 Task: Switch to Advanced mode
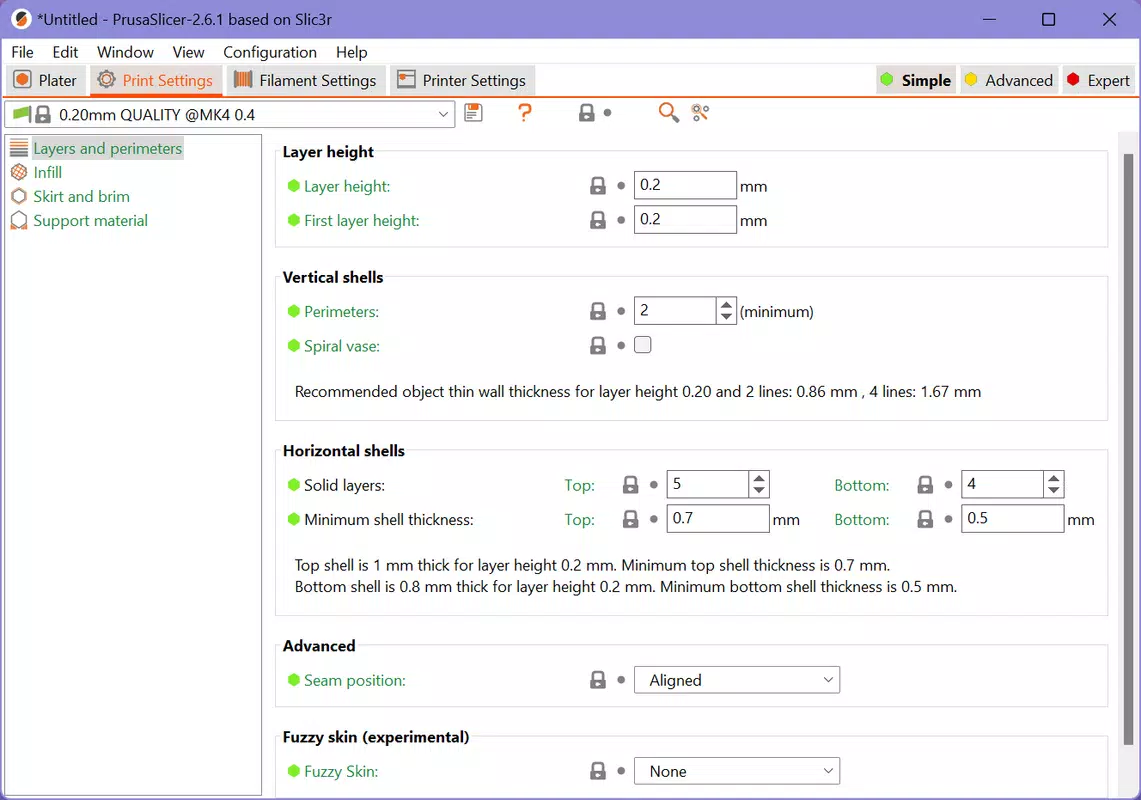pos(1009,80)
